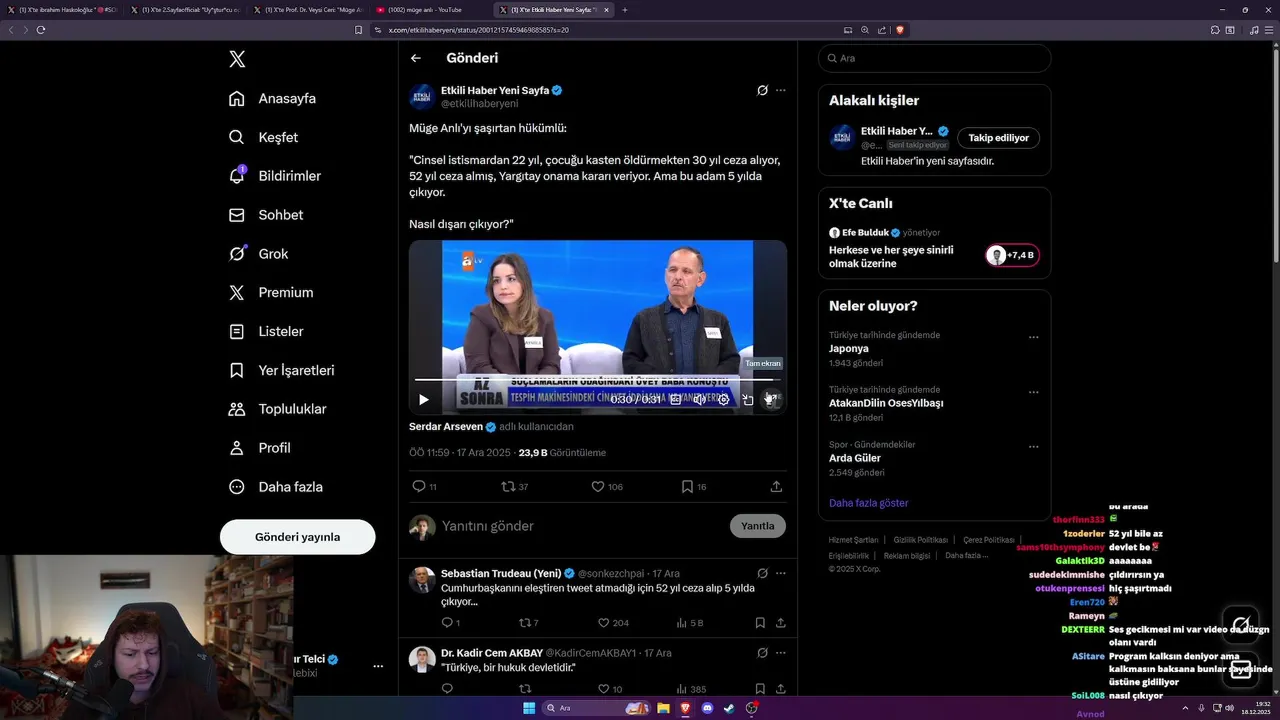Open a new browser tab
Screen dimensions: 1280x720
(x=625, y=10)
